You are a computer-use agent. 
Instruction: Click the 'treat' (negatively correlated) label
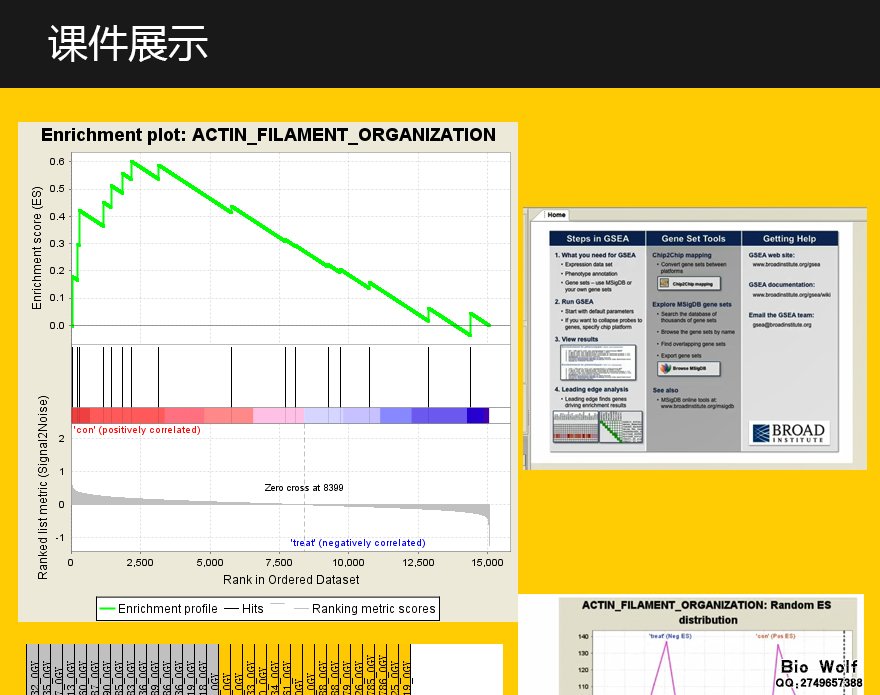[358, 543]
